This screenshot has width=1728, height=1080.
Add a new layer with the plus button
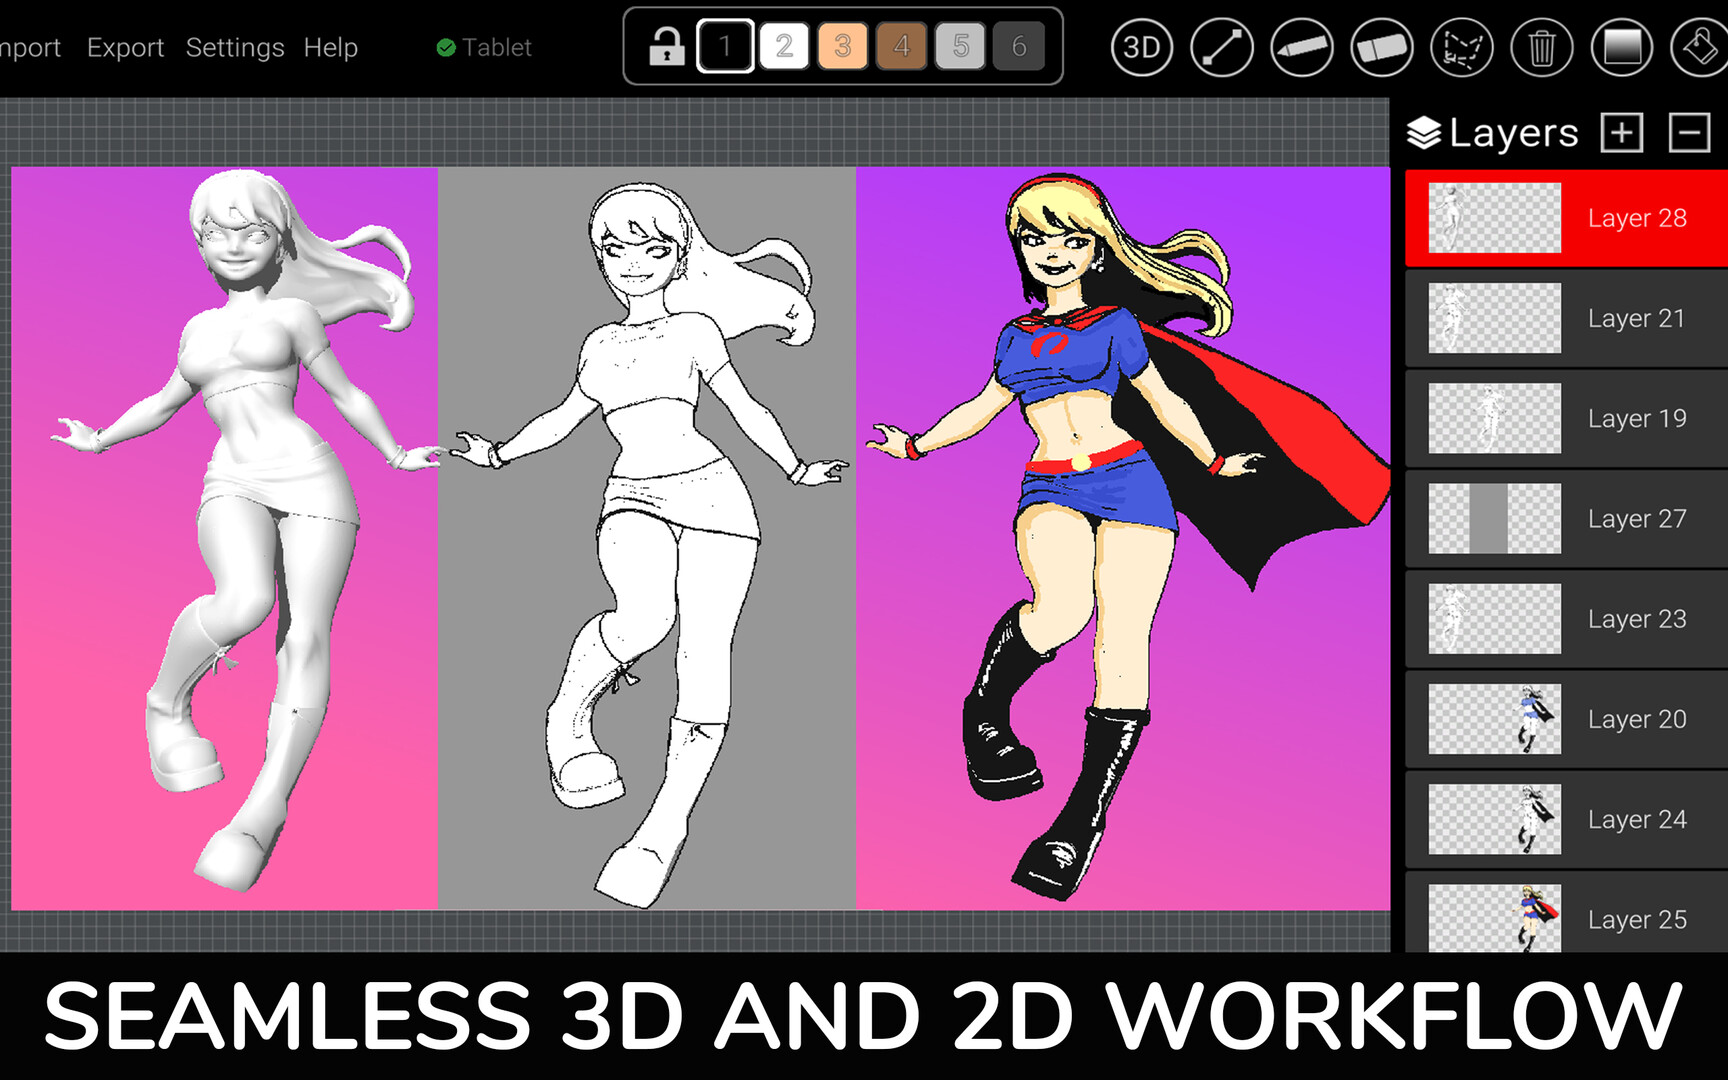pyautogui.click(x=1622, y=131)
